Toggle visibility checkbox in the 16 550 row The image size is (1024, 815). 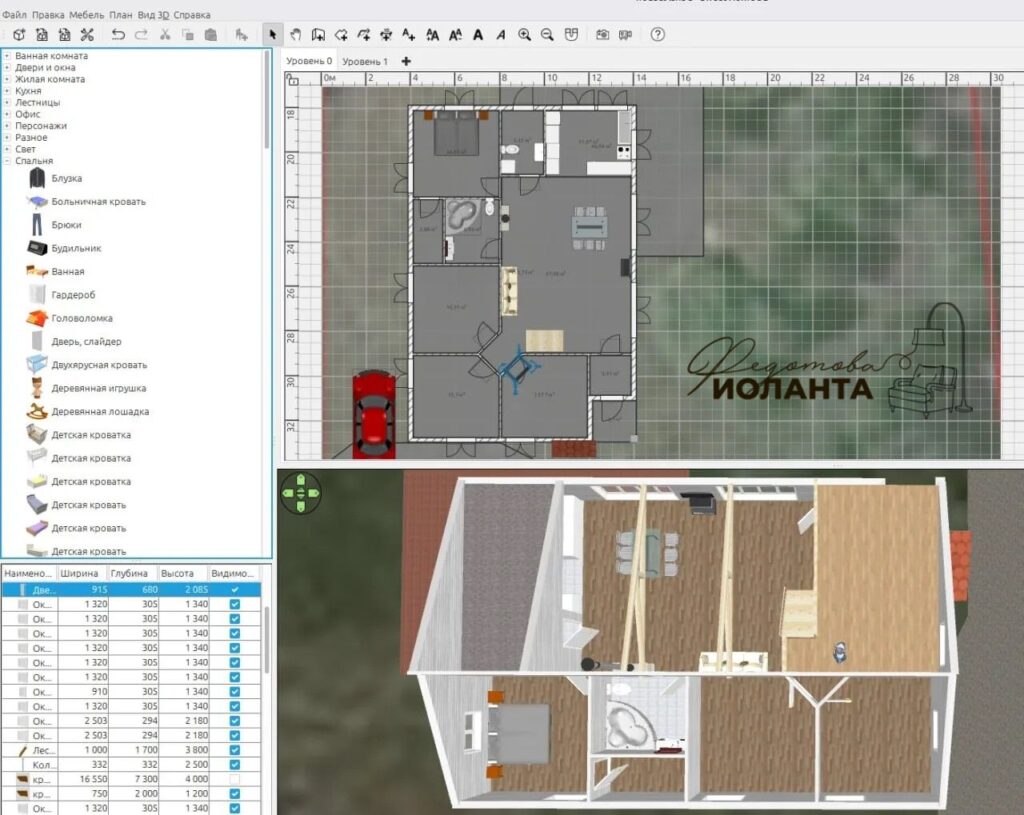tap(234, 779)
